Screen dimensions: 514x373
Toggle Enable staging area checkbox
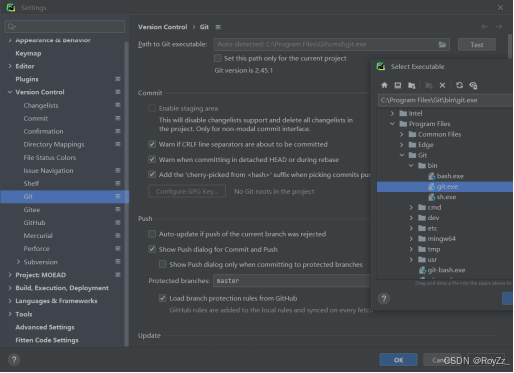(x=152, y=108)
